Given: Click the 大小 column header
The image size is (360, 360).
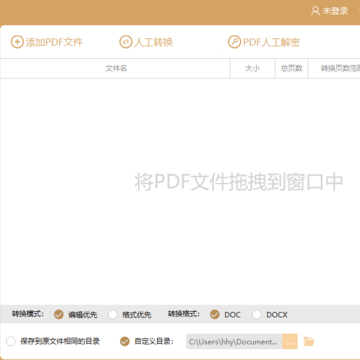Looking at the screenshot, I should (253, 68).
